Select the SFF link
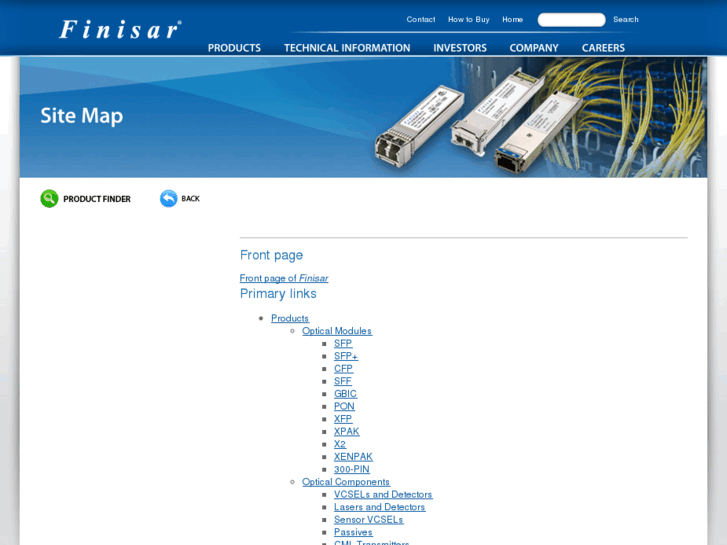The height and width of the screenshot is (545, 727). 343,381
